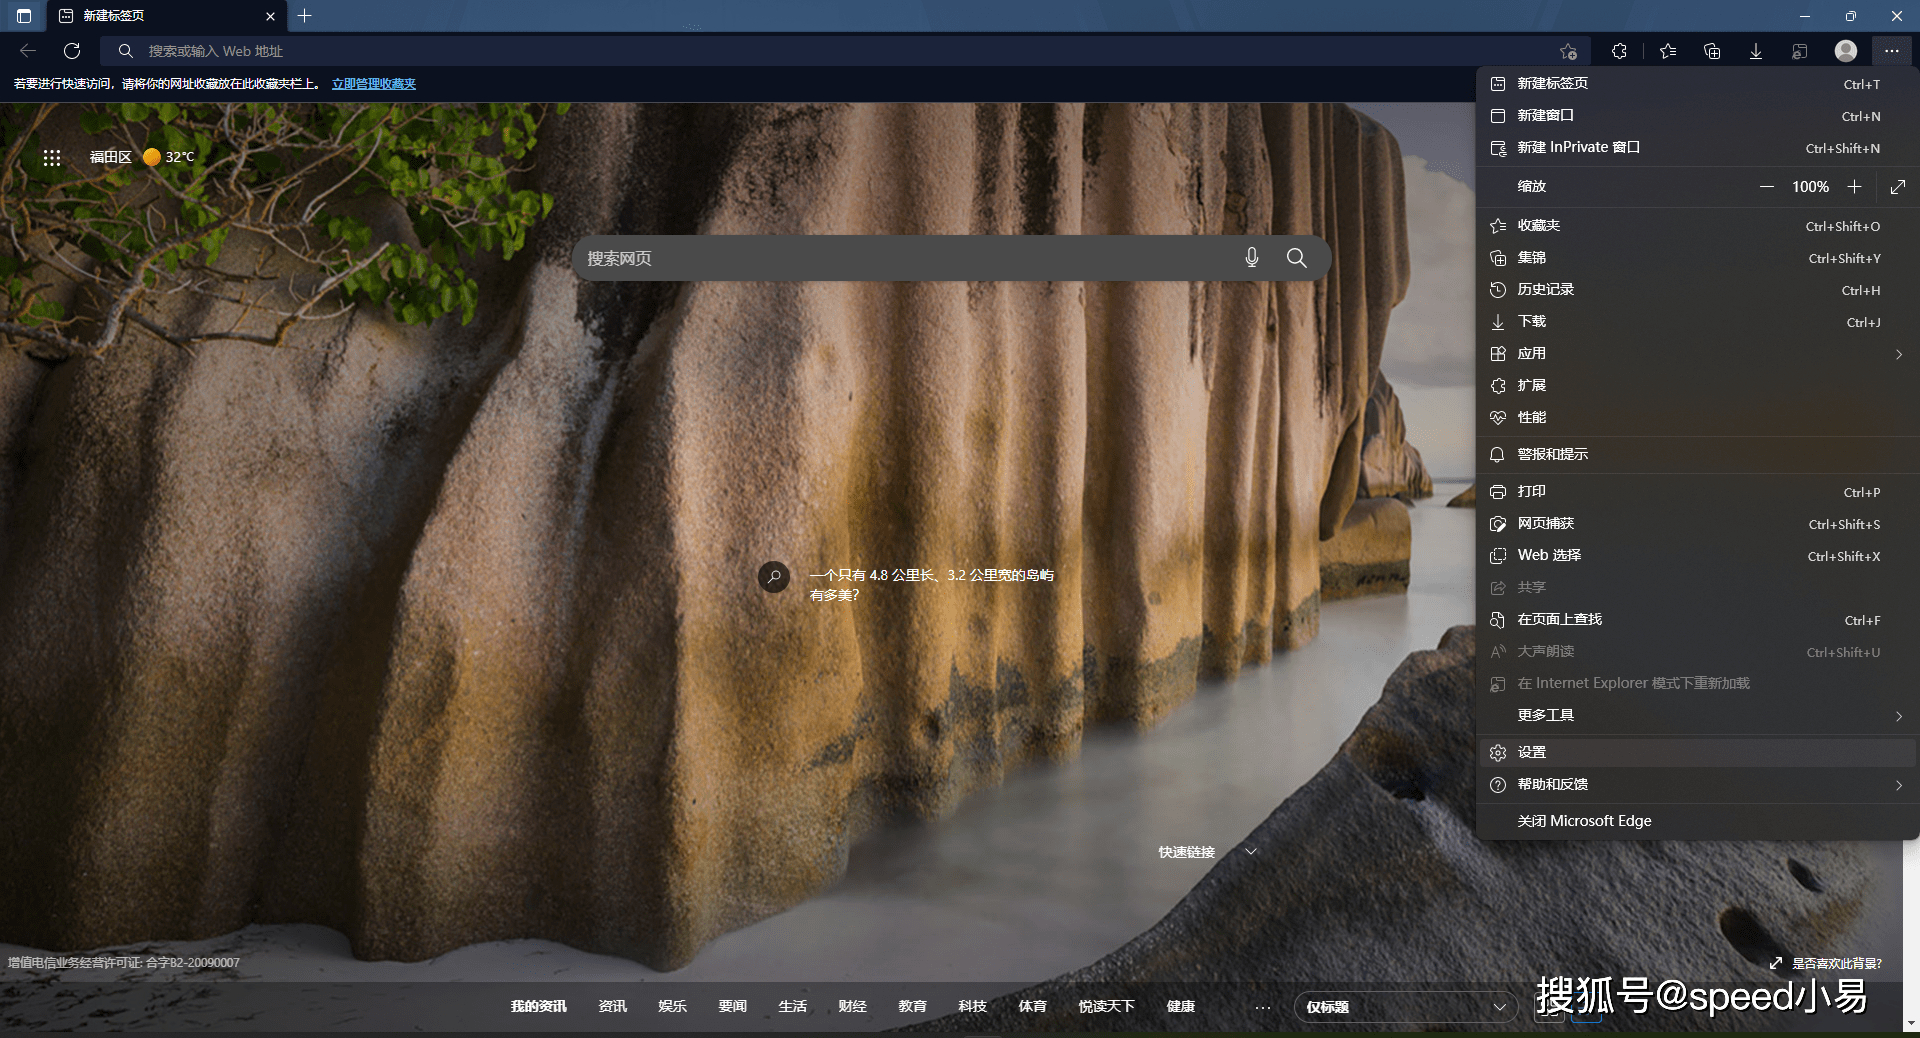Click the user profile avatar icon

point(1846,51)
